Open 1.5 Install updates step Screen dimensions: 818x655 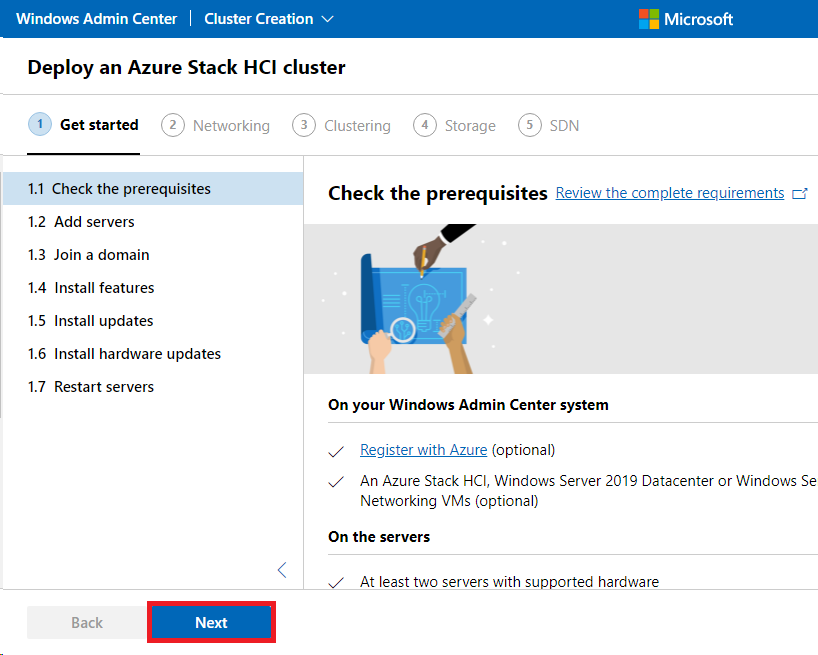[153, 321]
